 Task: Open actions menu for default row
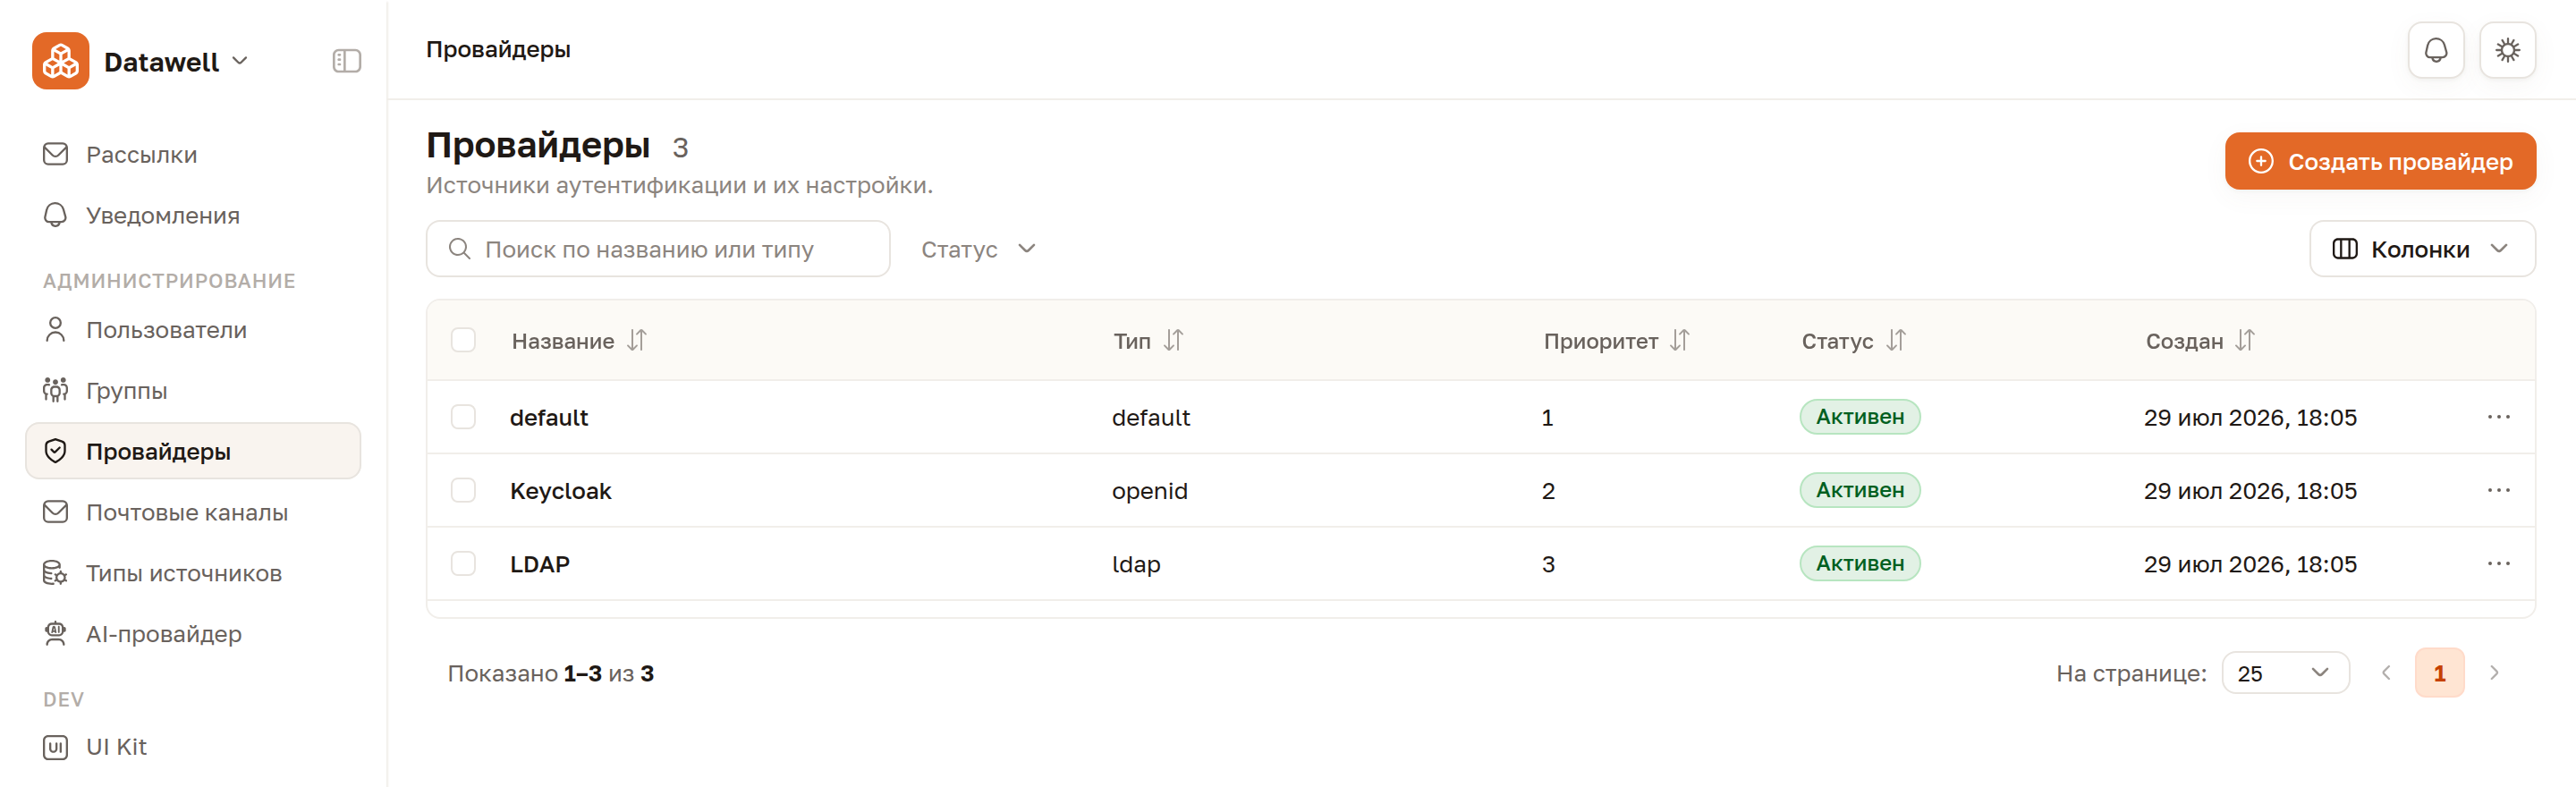coord(2498,417)
